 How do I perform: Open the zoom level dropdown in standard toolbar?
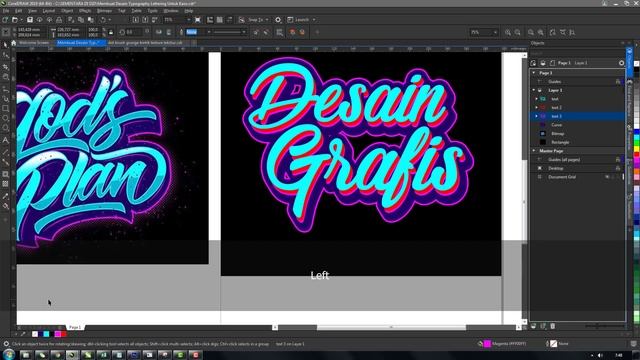coord(188,20)
